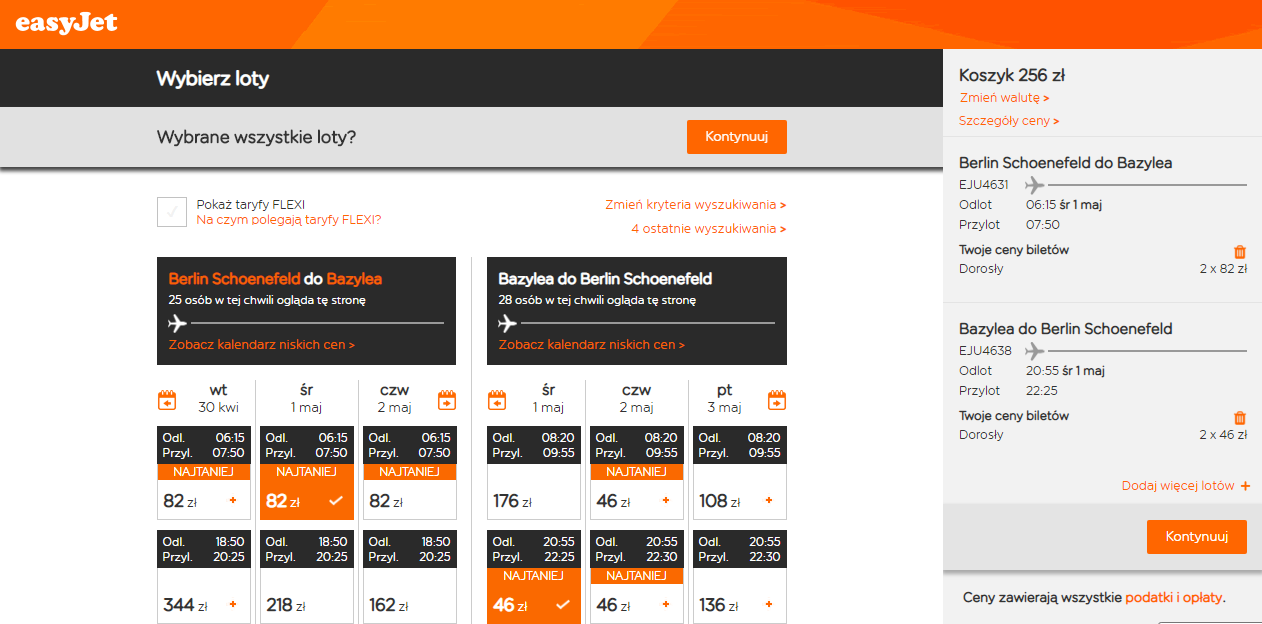1262x624 pixels.
Task: Select the 46 zł 08:20 flight on czw 2 maj
Action: pos(637,472)
